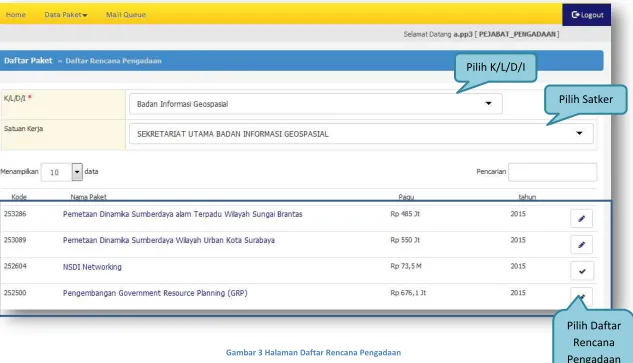
Task: Sort table by Kode column
Action: (x=19, y=197)
